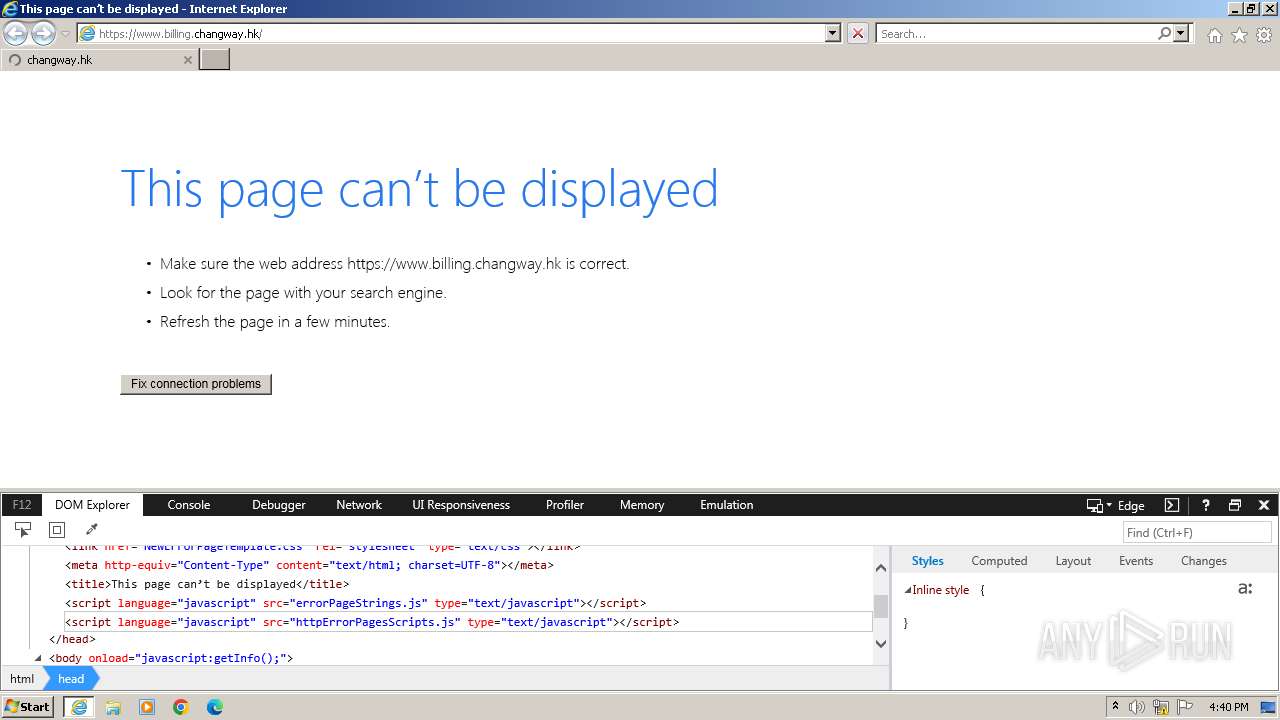Click the html breadcrumb
Image resolution: width=1280 pixels, height=720 pixels.
point(22,679)
